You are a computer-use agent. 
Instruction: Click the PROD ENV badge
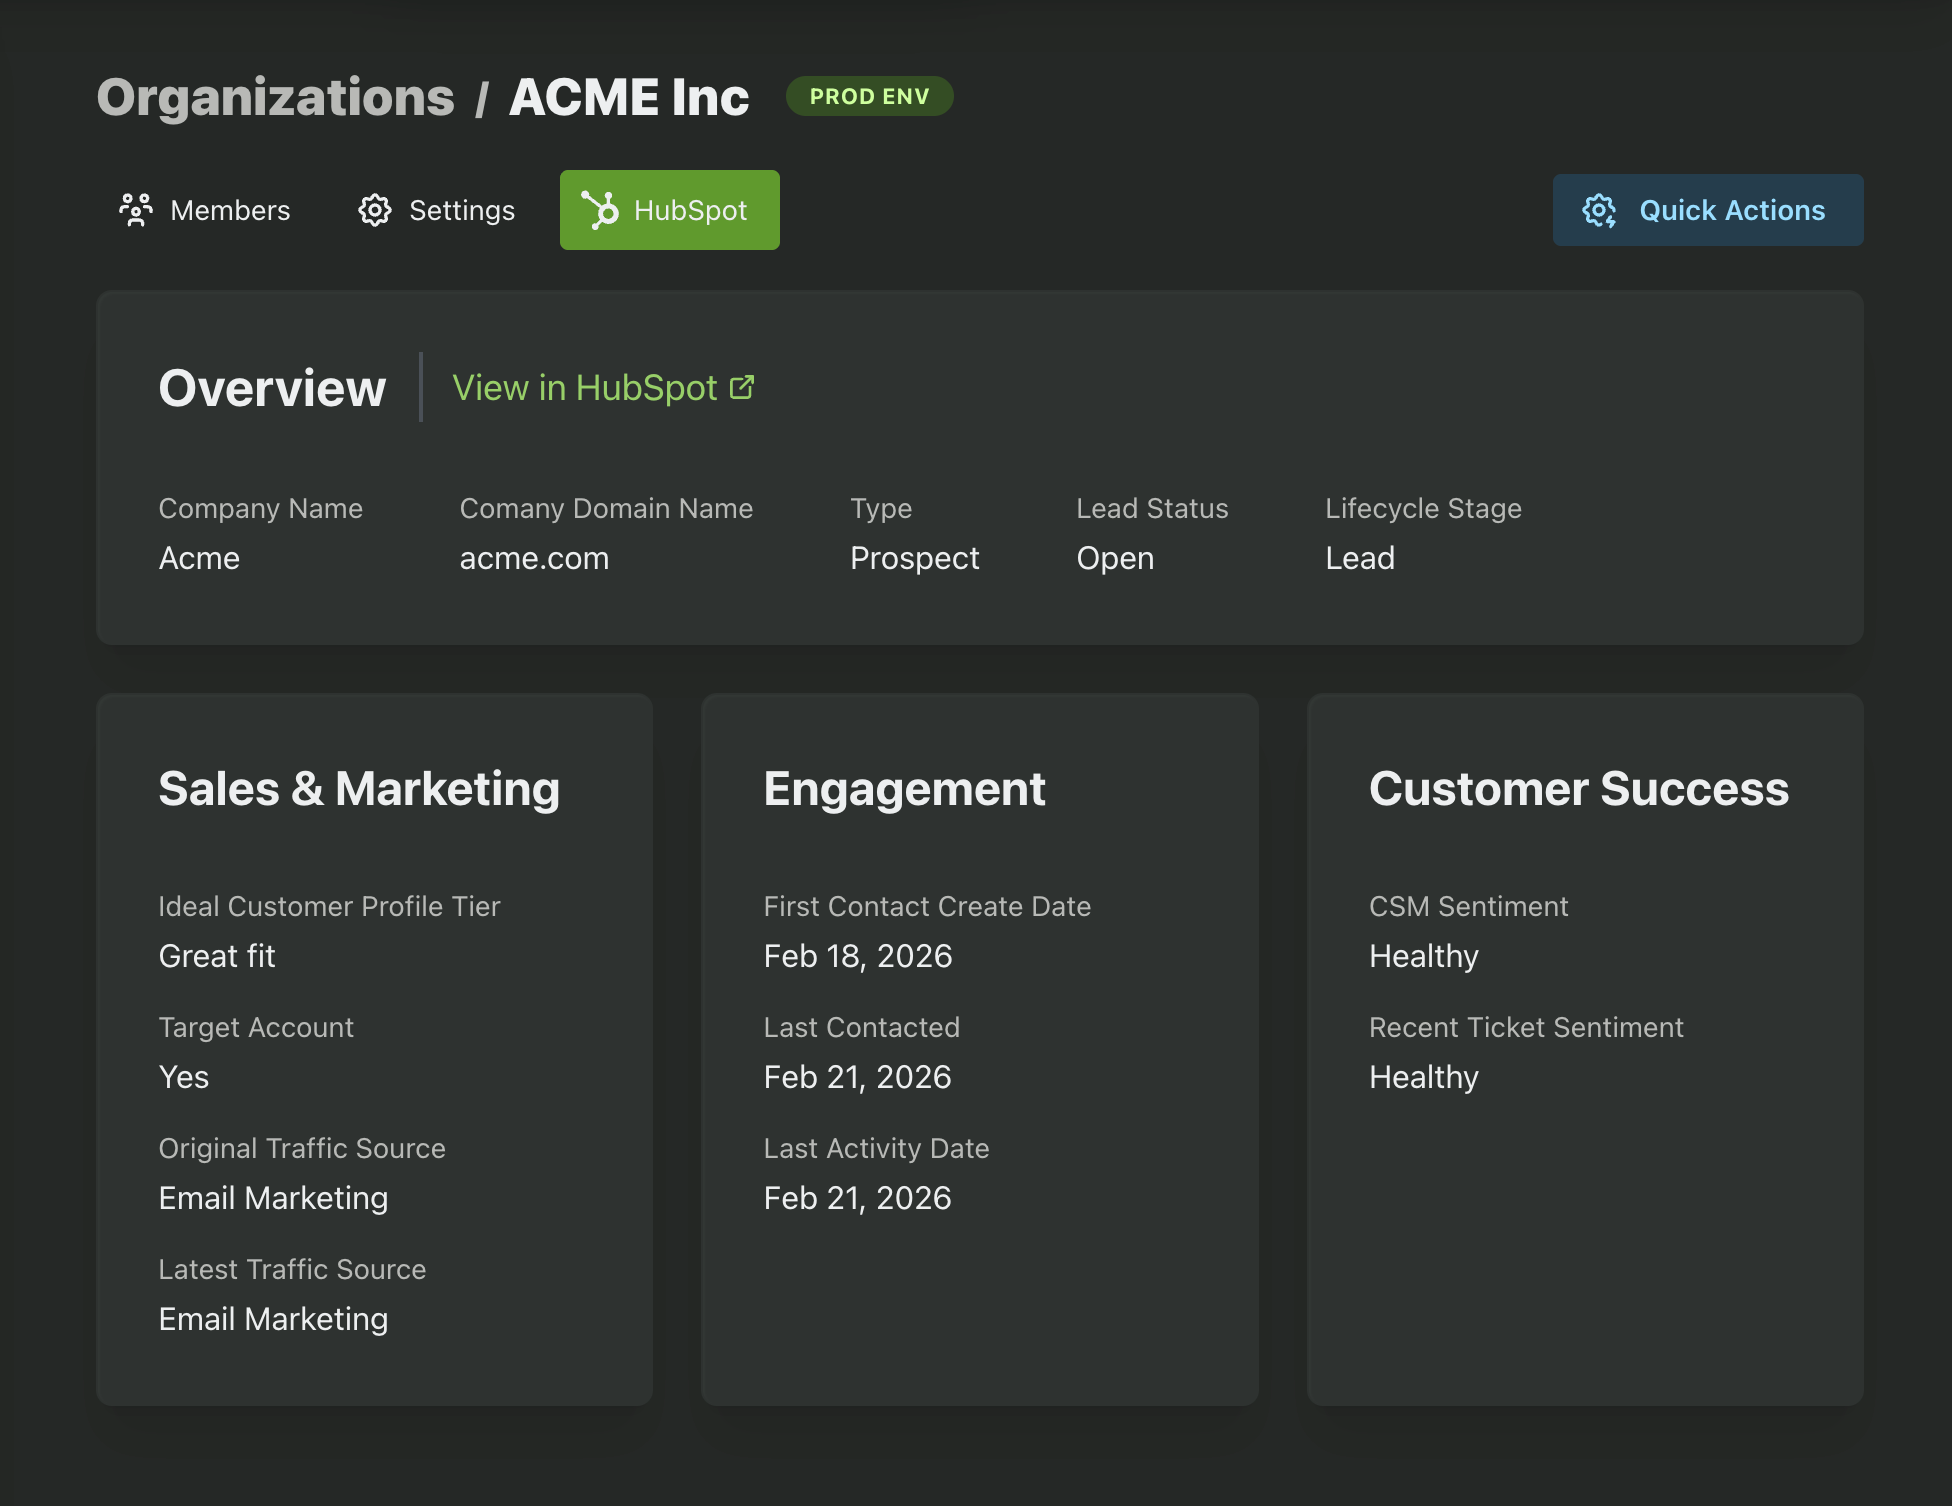pos(868,96)
